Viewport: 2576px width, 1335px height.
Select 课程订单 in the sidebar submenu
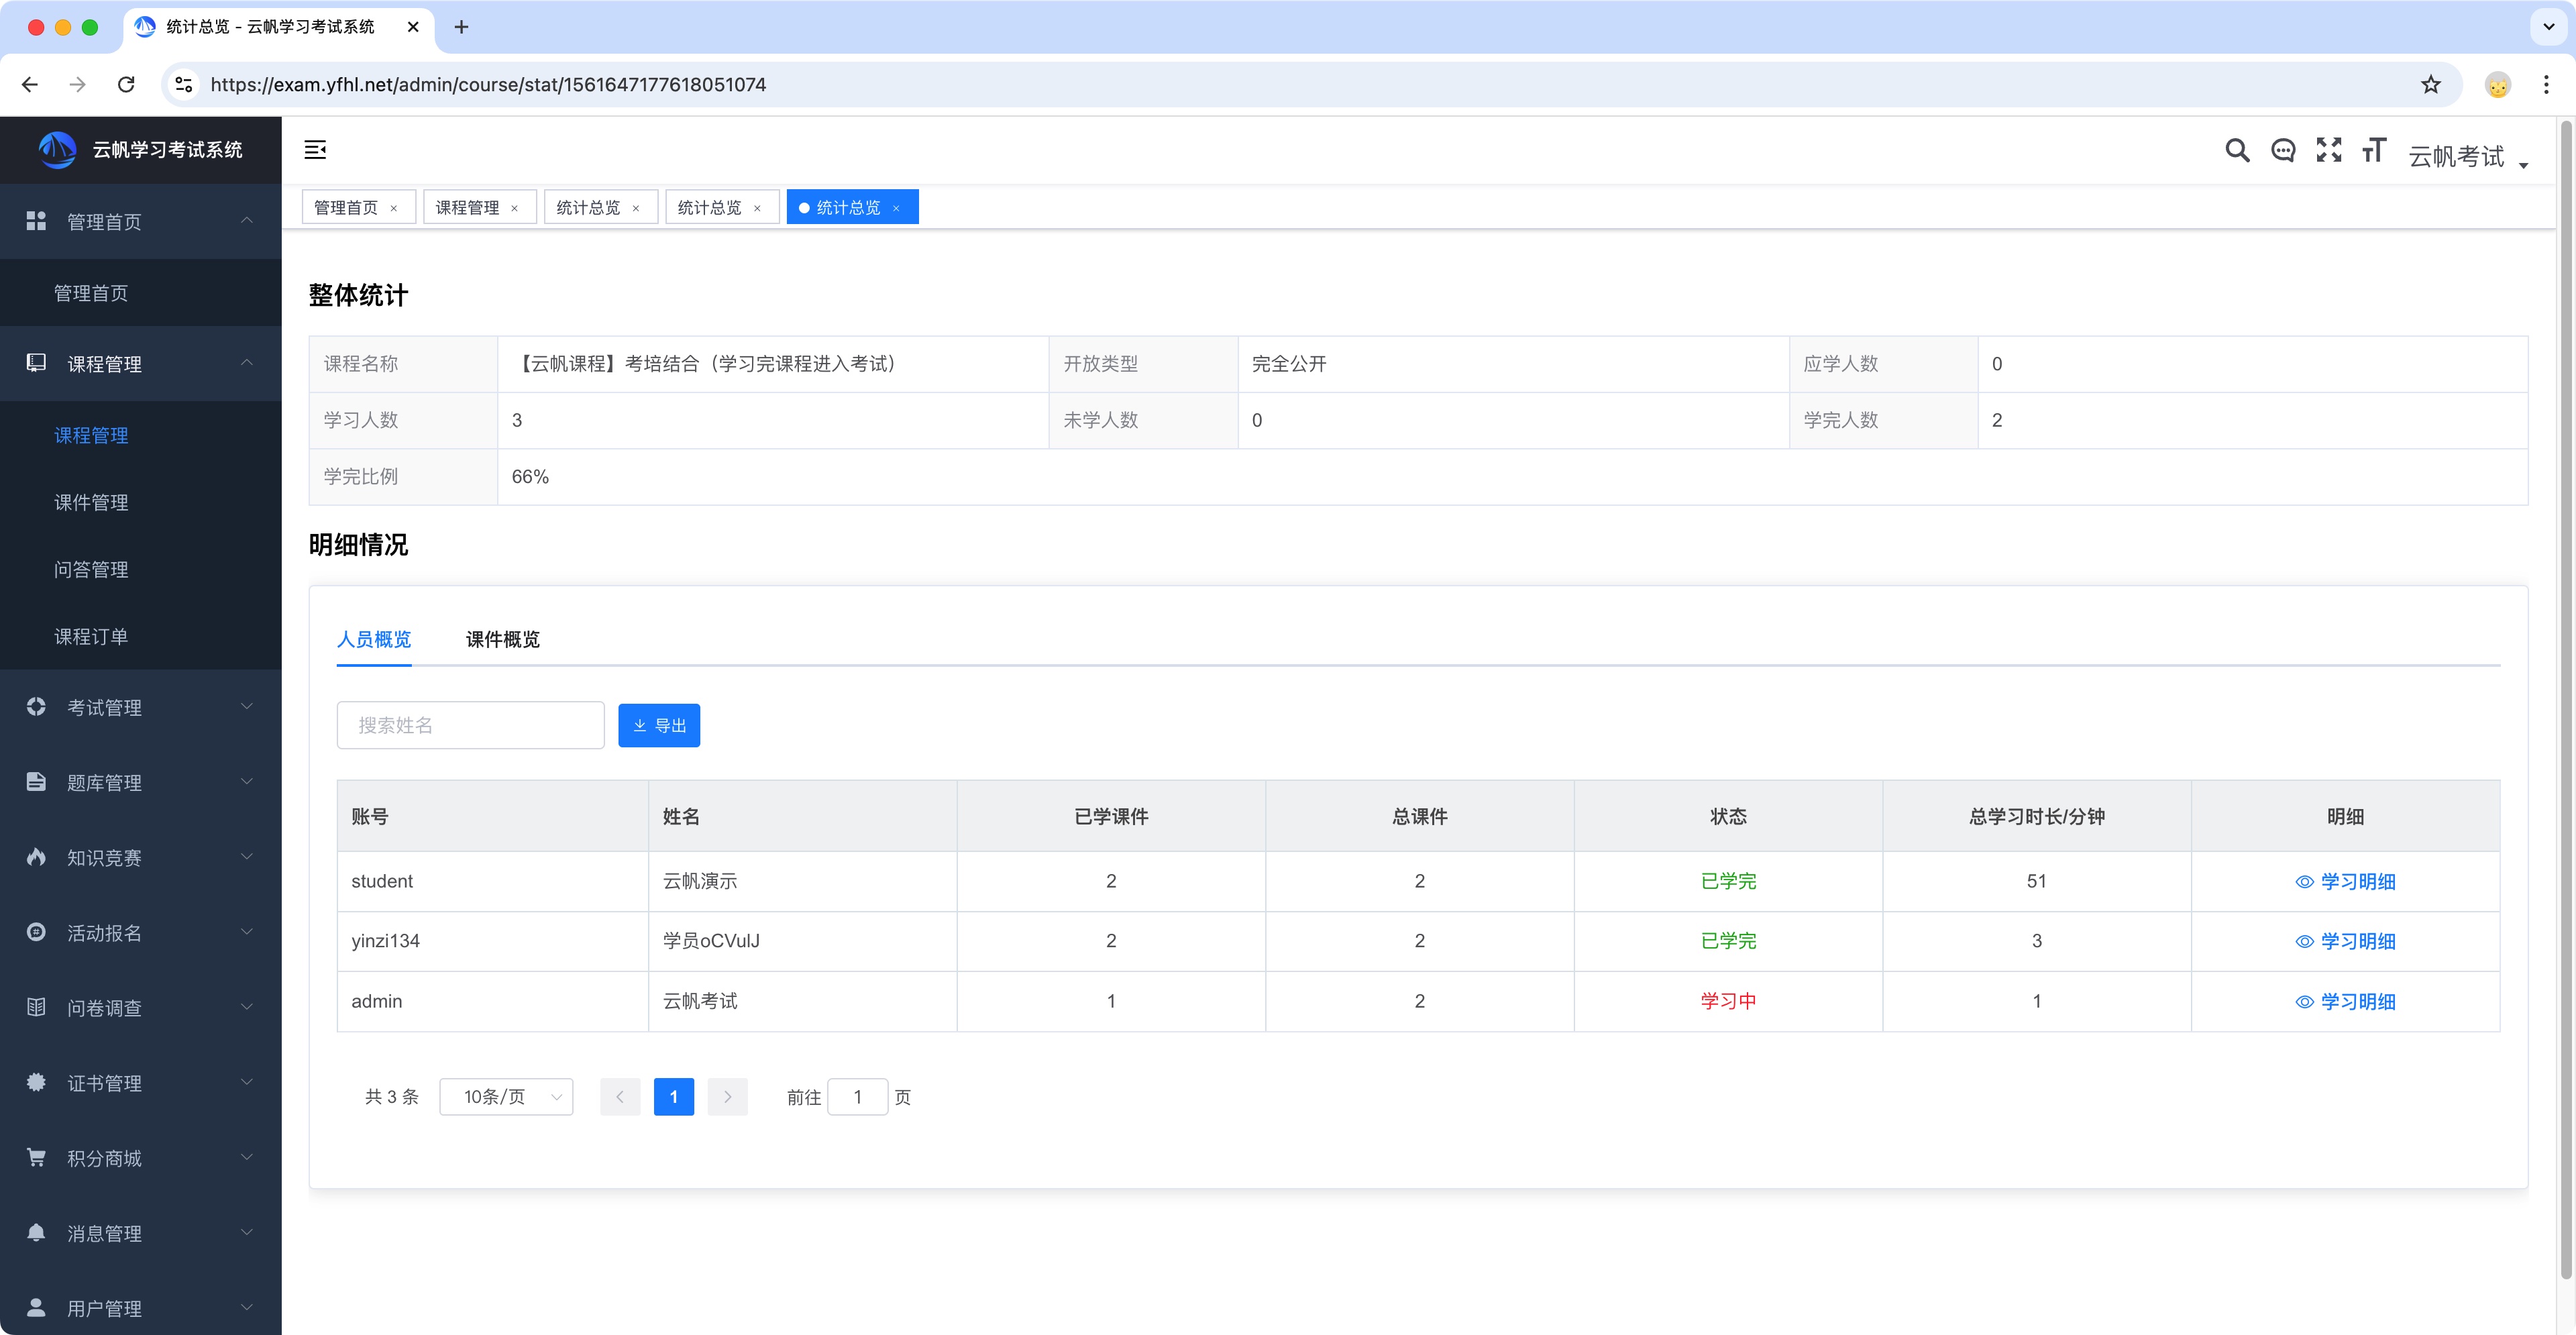click(x=91, y=636)
